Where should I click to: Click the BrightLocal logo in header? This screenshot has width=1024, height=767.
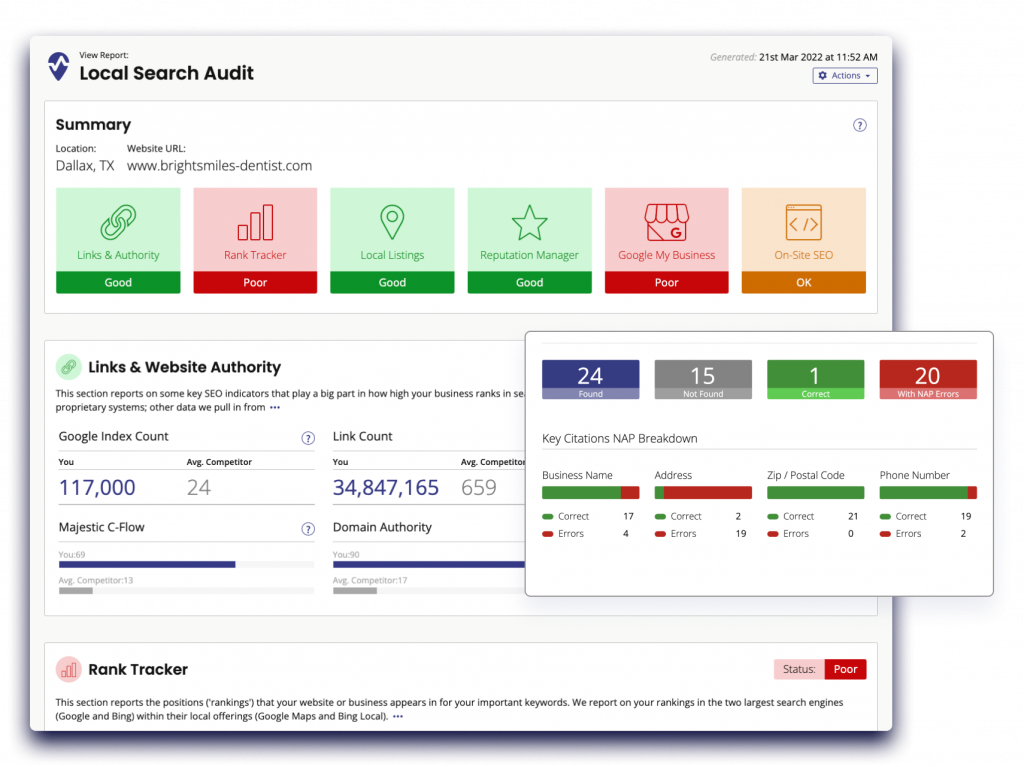59,67
